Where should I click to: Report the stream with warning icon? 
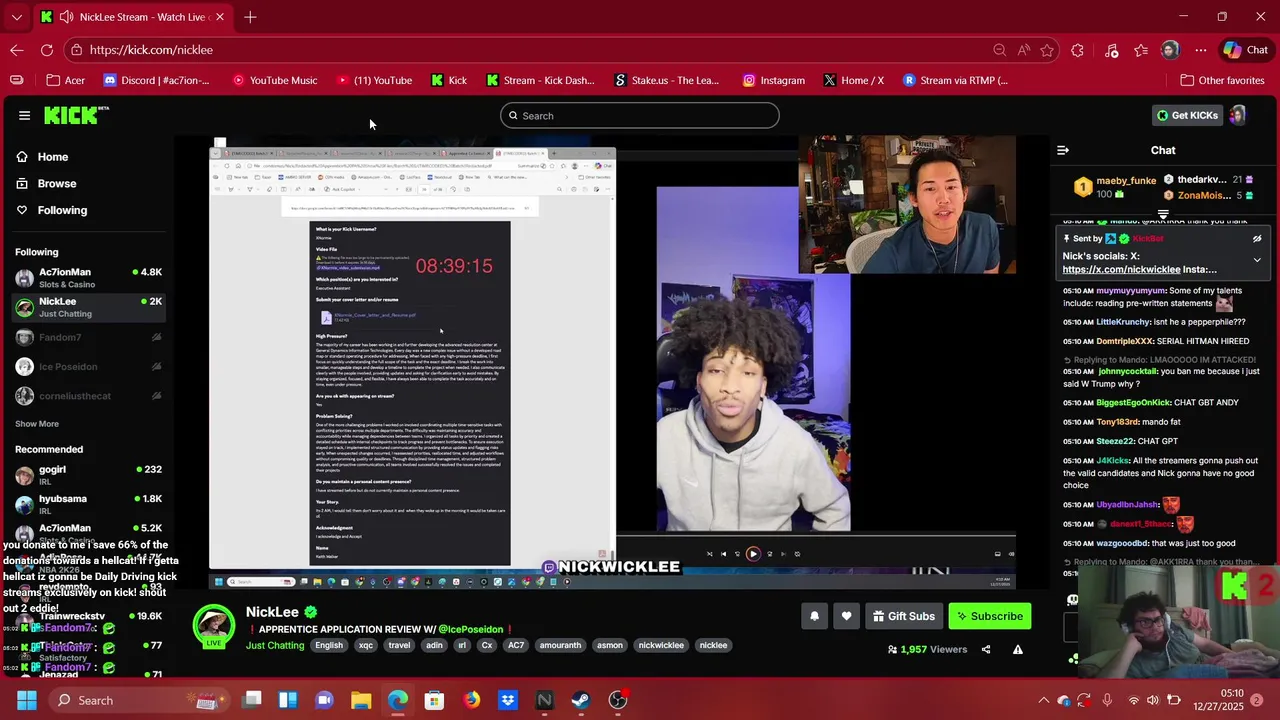pyautogui.click(x=1017, y=649)
